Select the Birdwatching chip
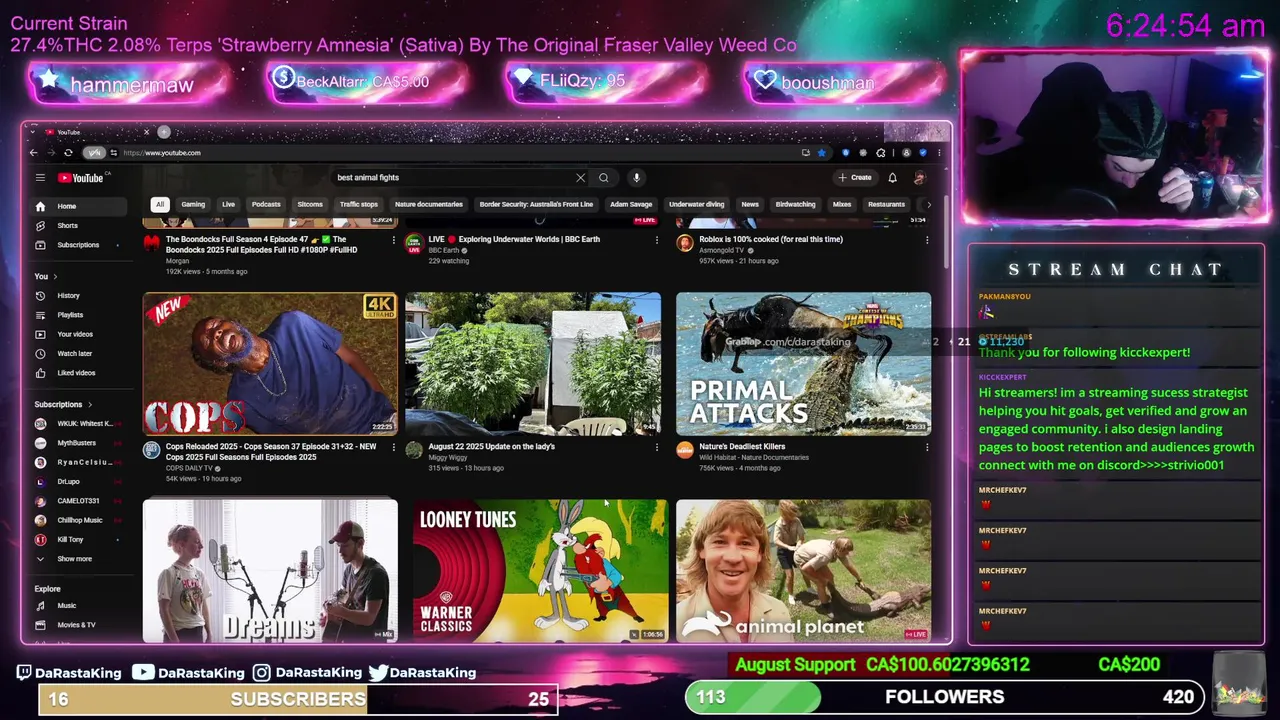The image size is (1280, 720). pyautogui.click(x=795, y=205)
